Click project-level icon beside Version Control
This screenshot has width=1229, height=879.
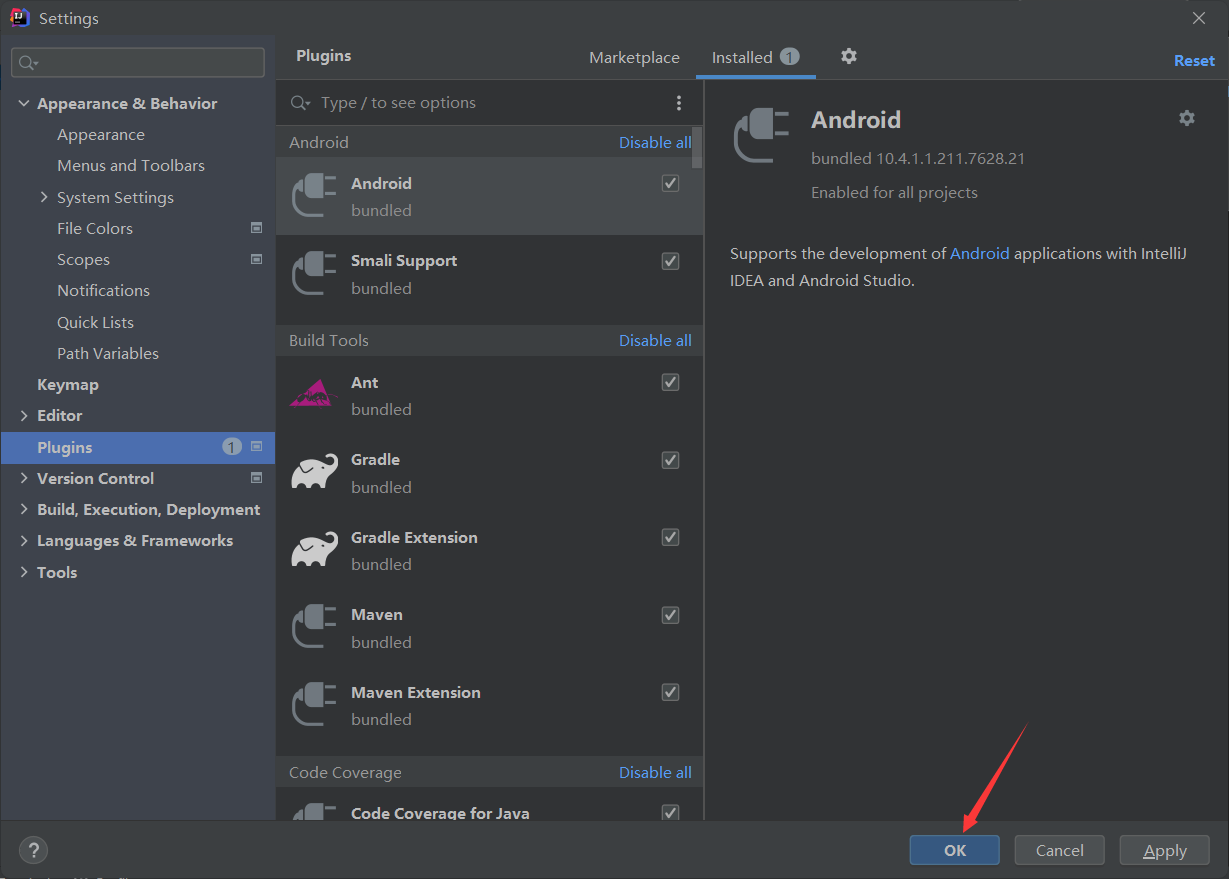click(x=256, y=478)
